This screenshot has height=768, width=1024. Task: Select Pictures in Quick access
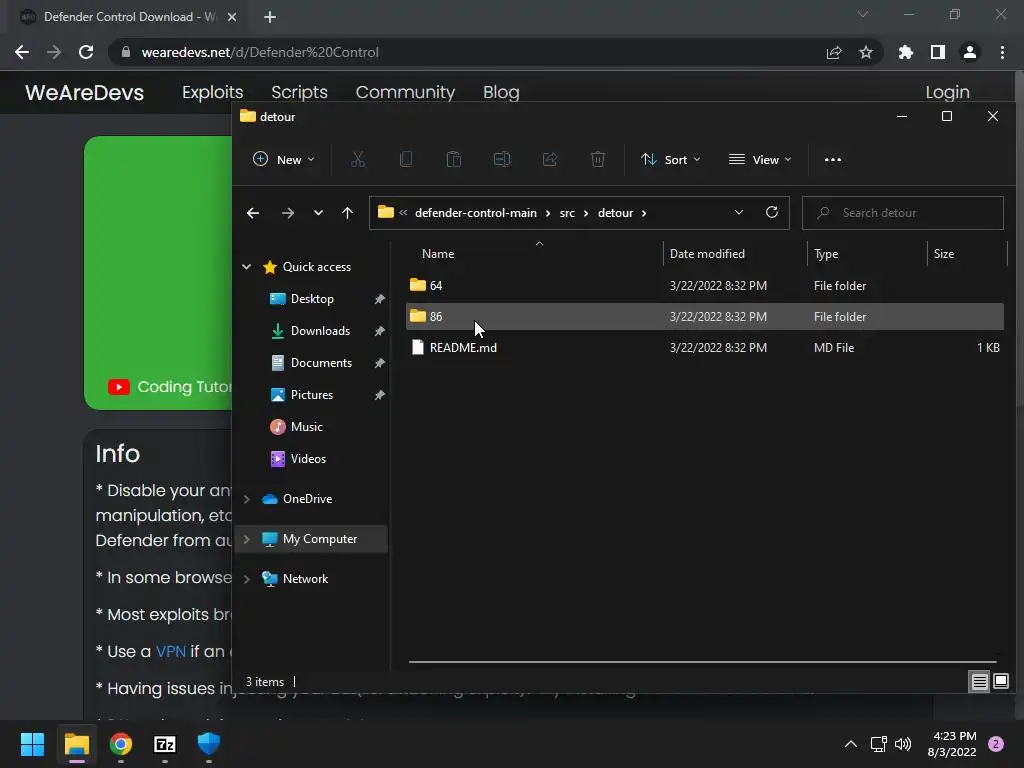(312, 394)
